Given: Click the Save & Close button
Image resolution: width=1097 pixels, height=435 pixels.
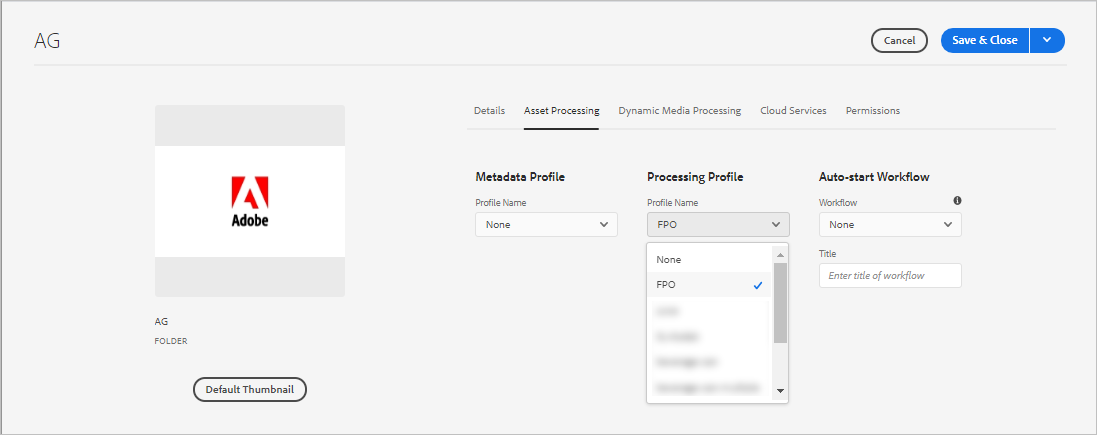Looking at the screenshot, I should (x=985, y=40).
